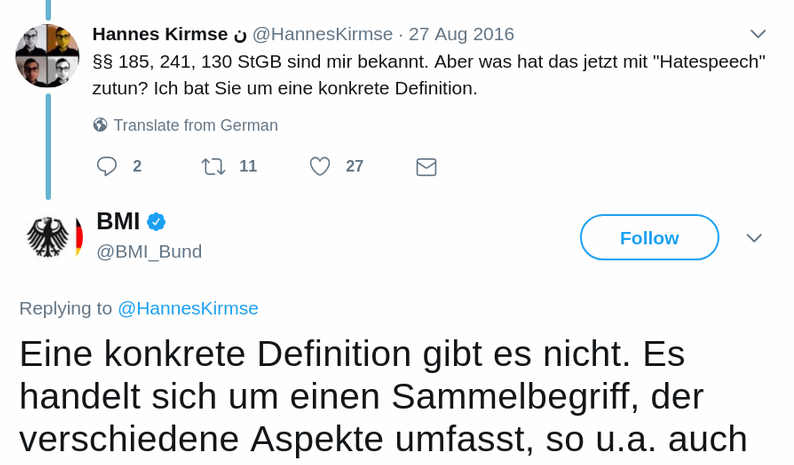Reply to Hannes Kirmse's tweet
The image size is (794, 465).
coord(107,166)
